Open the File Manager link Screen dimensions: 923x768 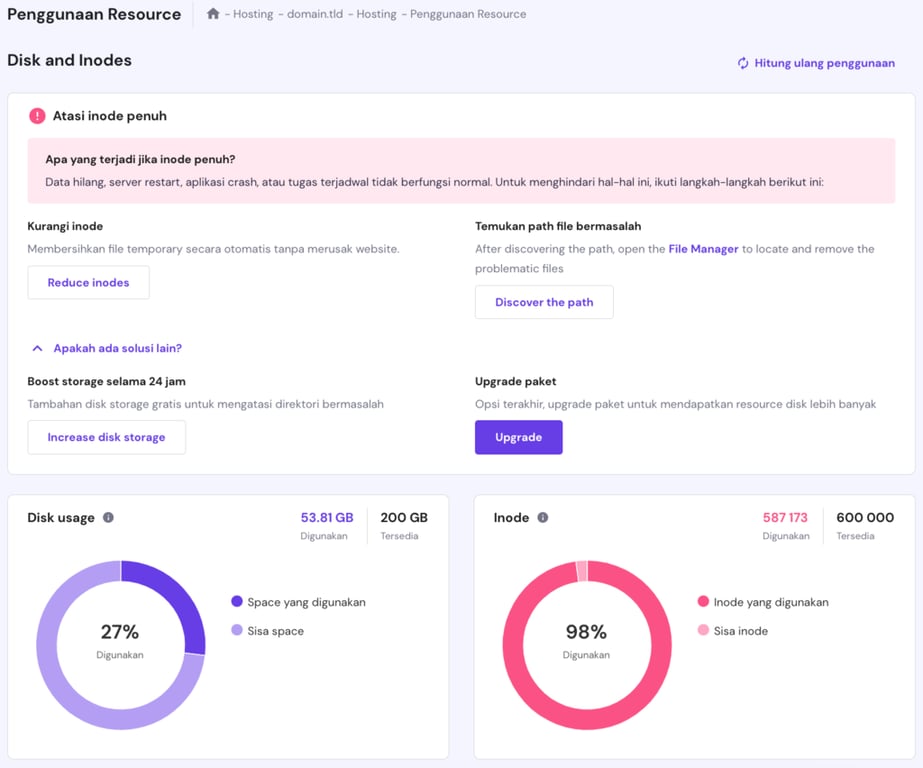tap(703, 248)
